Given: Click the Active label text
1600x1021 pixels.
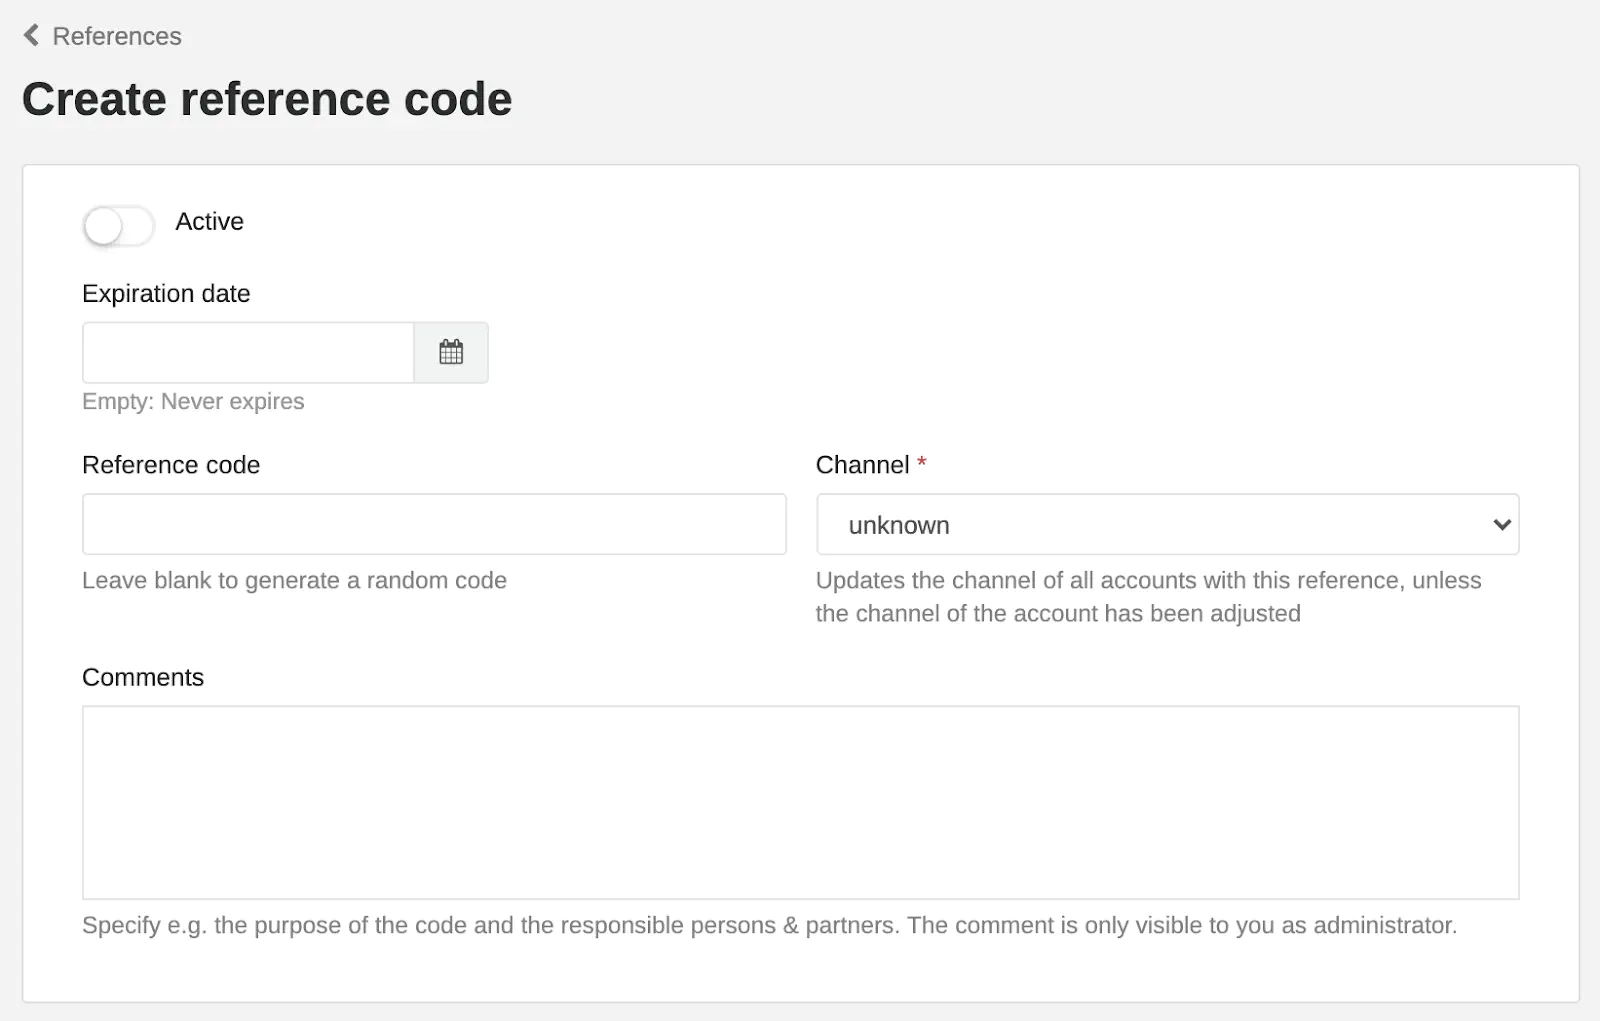Looking at the screenshot, I should click(x=209, y=221).
